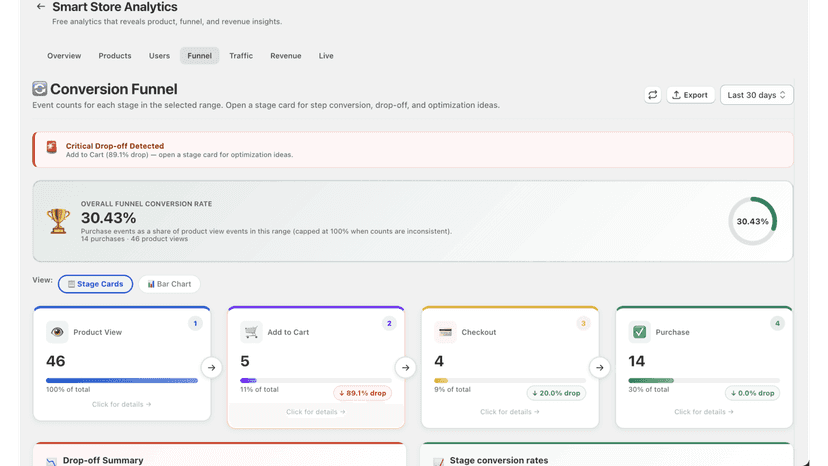Click the refresh data icon button
This screenshot has width=828, height=466.
point(653,95)
